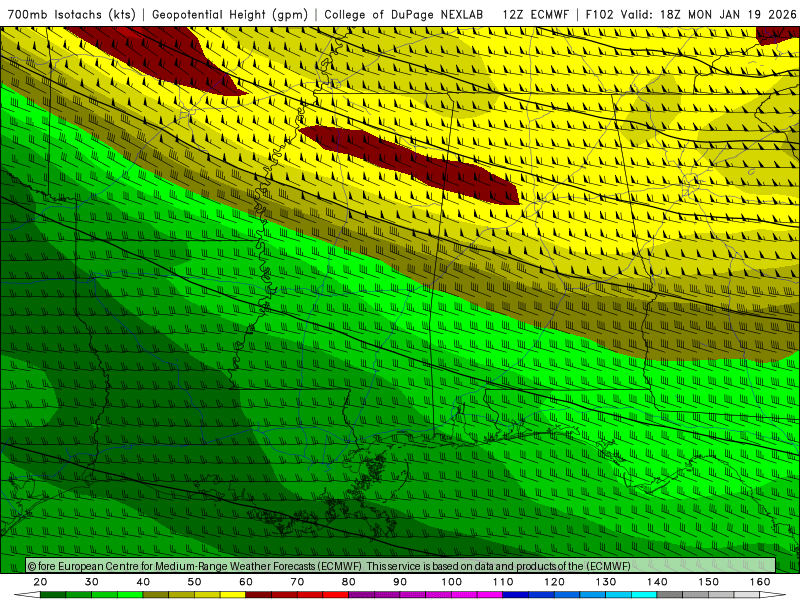Click the colorbar label "90"
The image size is (800, 600).
(x=400, y=582)
